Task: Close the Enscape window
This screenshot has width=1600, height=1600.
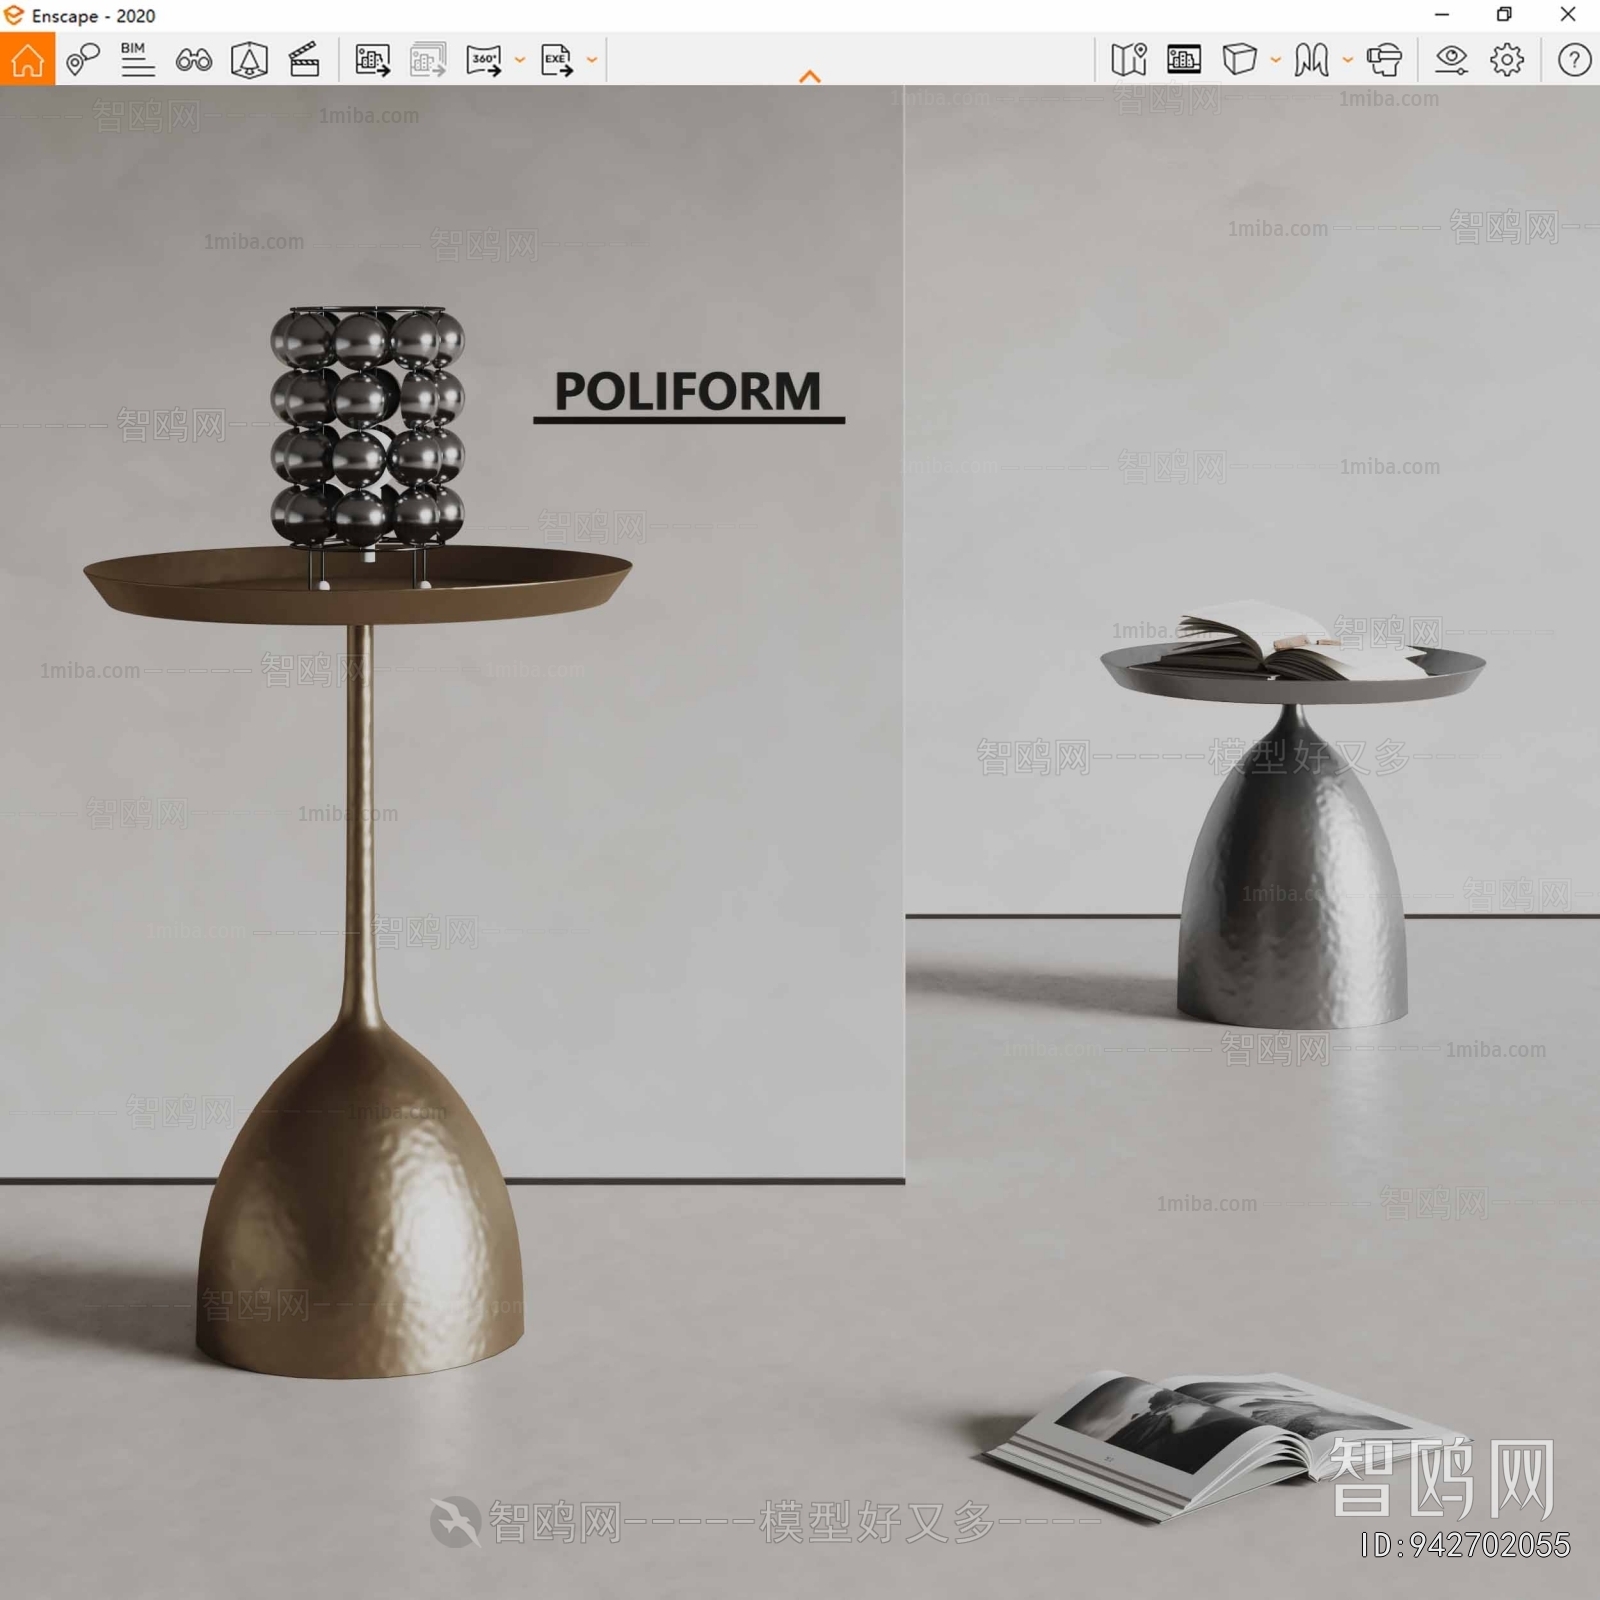Action: tap(1568, 15)
